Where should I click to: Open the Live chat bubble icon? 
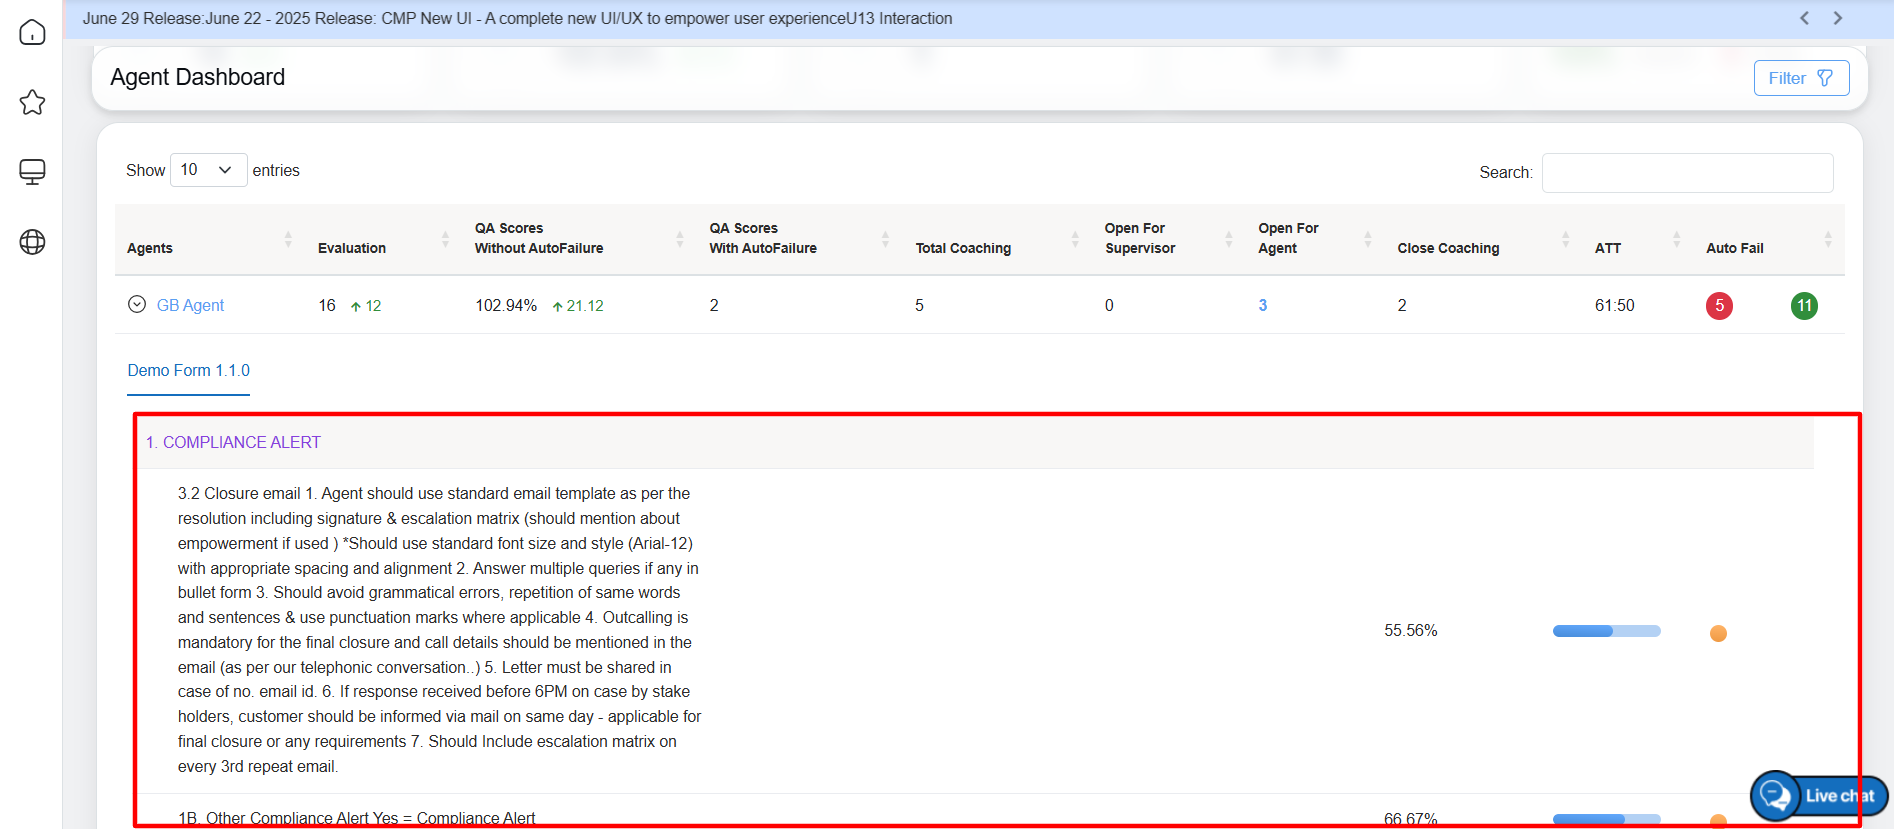coord(1776,796)
